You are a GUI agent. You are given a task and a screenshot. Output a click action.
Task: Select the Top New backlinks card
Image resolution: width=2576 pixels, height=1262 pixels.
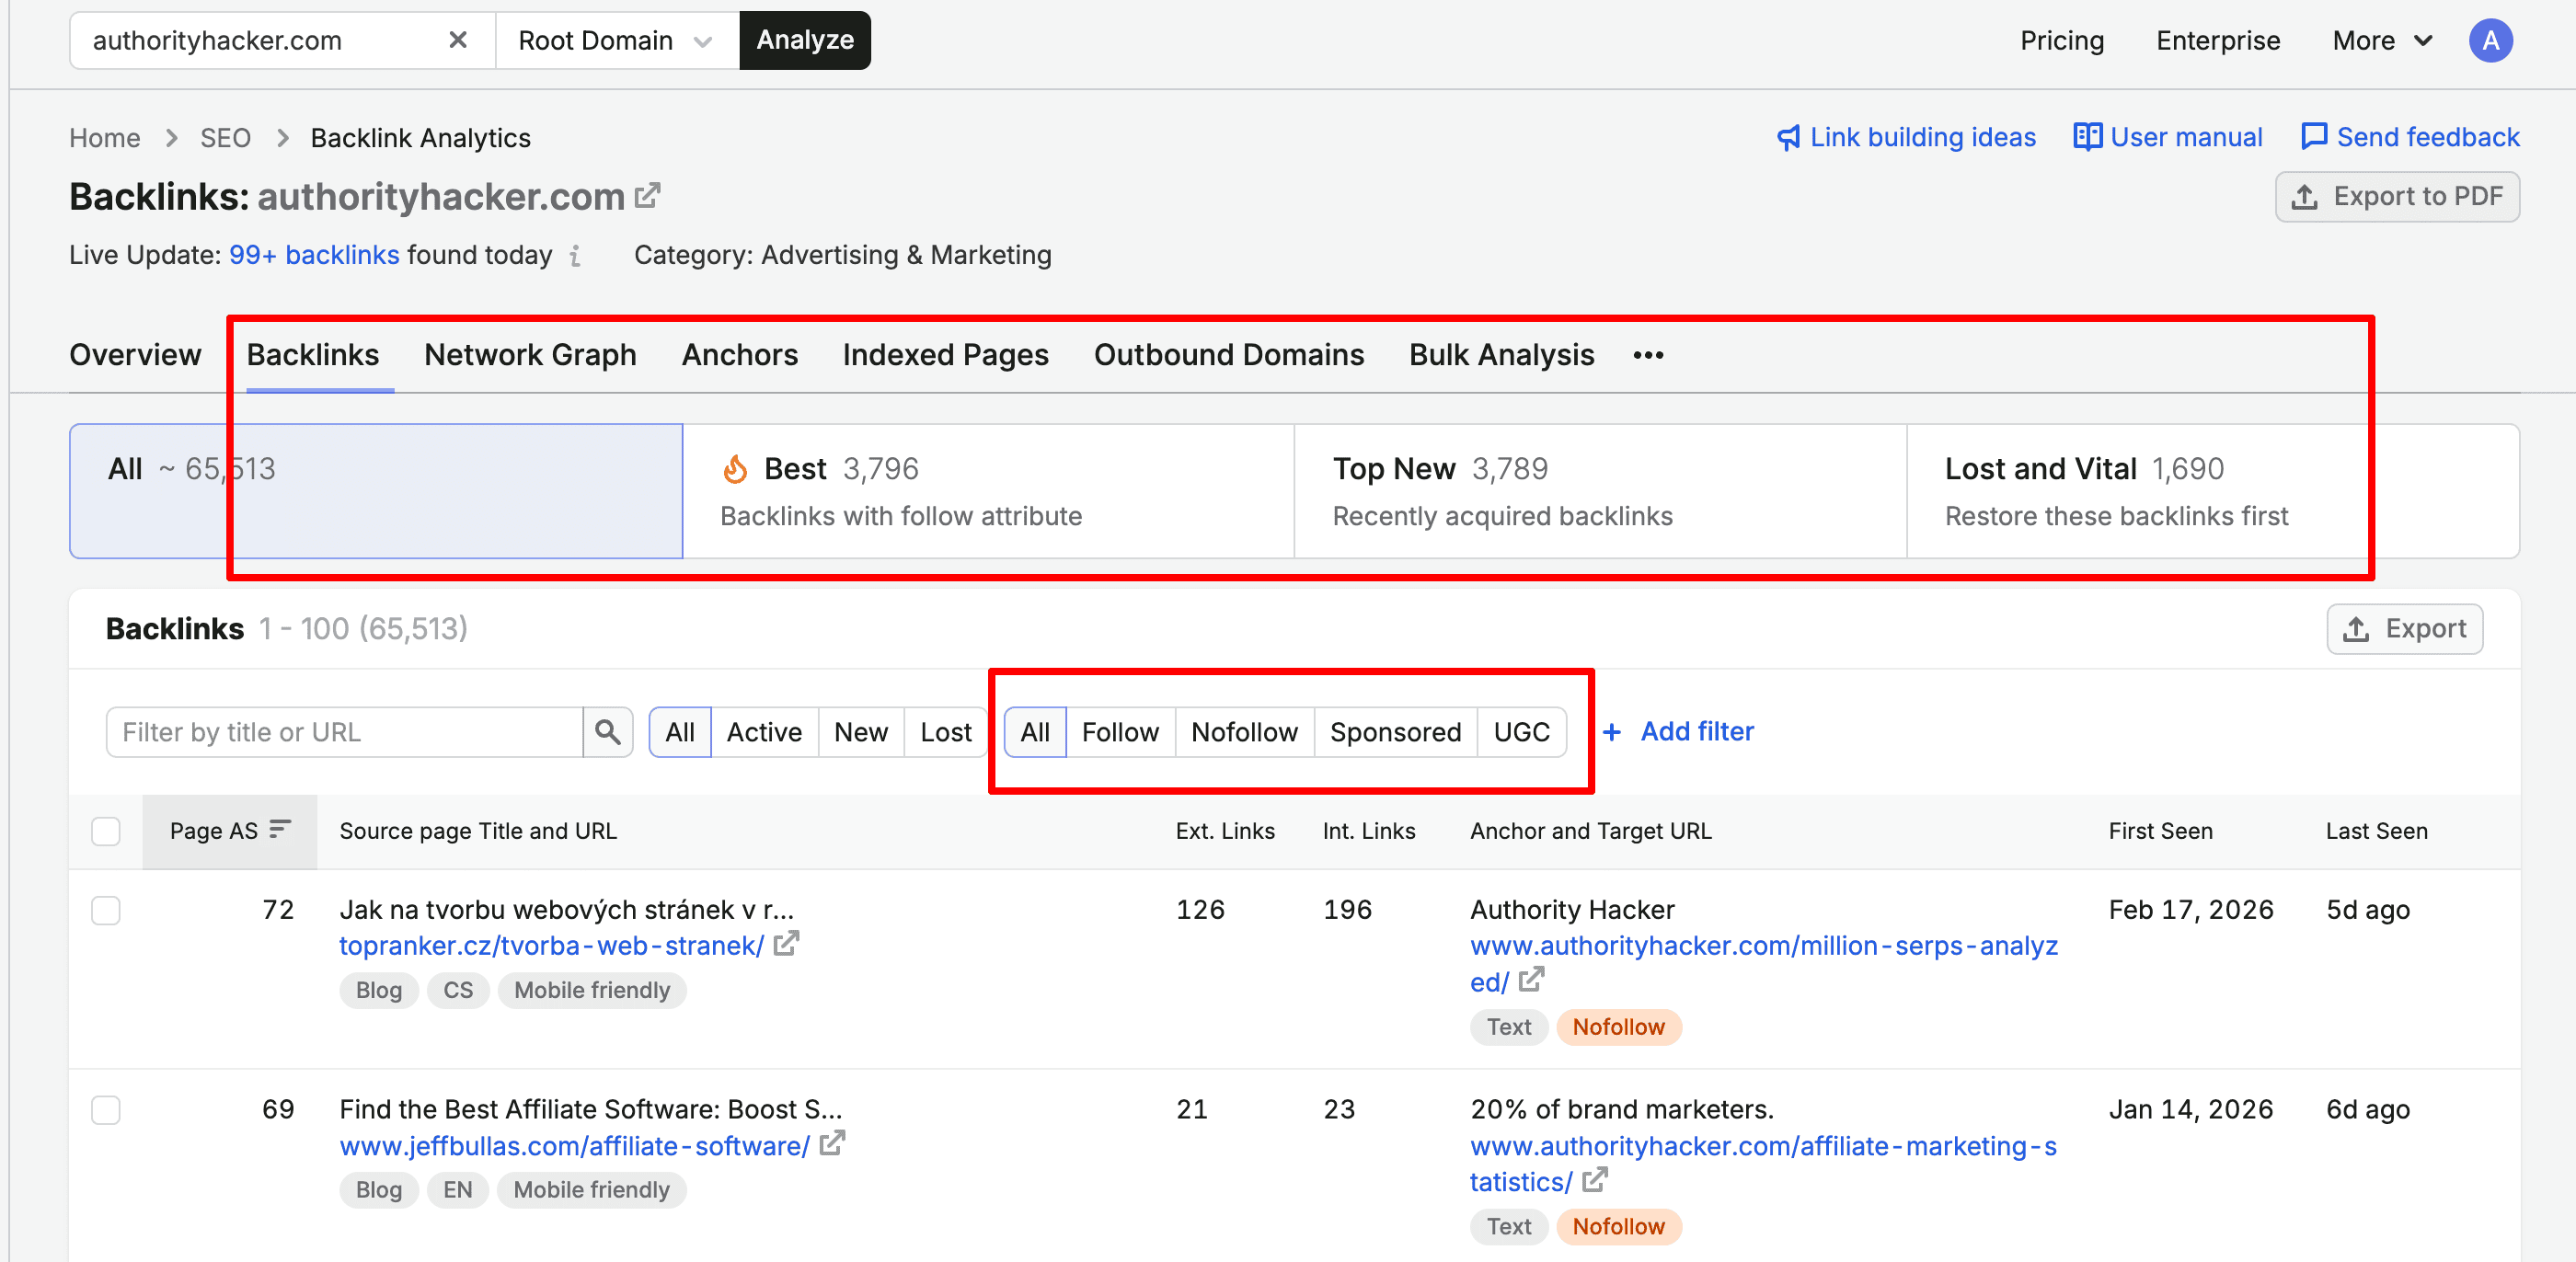click(1600, 491)
